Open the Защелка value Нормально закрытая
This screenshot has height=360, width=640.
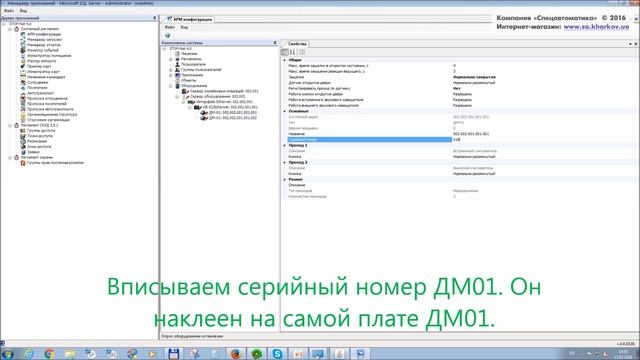click(x=544, y=77)
